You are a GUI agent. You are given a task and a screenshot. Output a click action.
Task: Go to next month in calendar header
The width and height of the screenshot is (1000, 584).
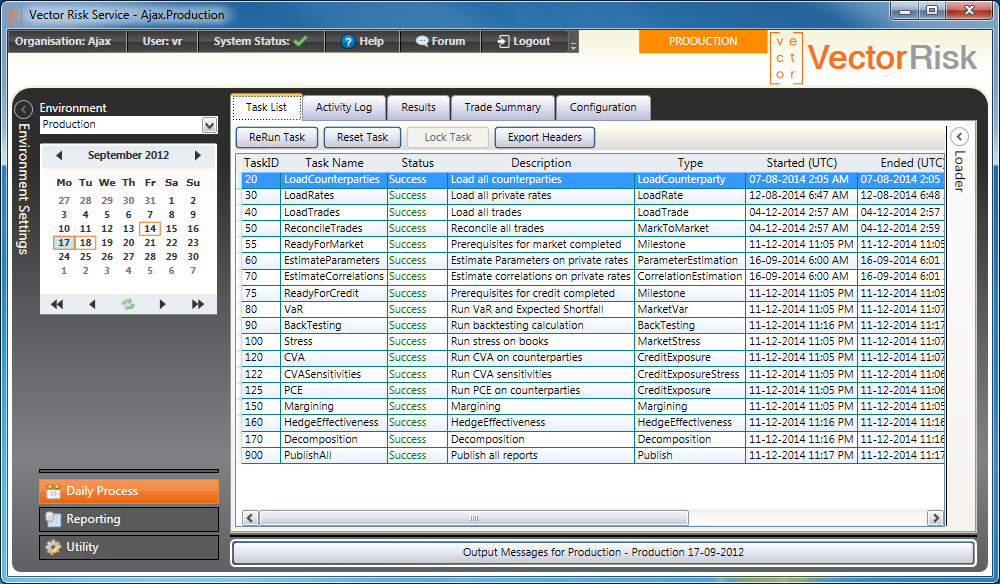click(198, 155)
